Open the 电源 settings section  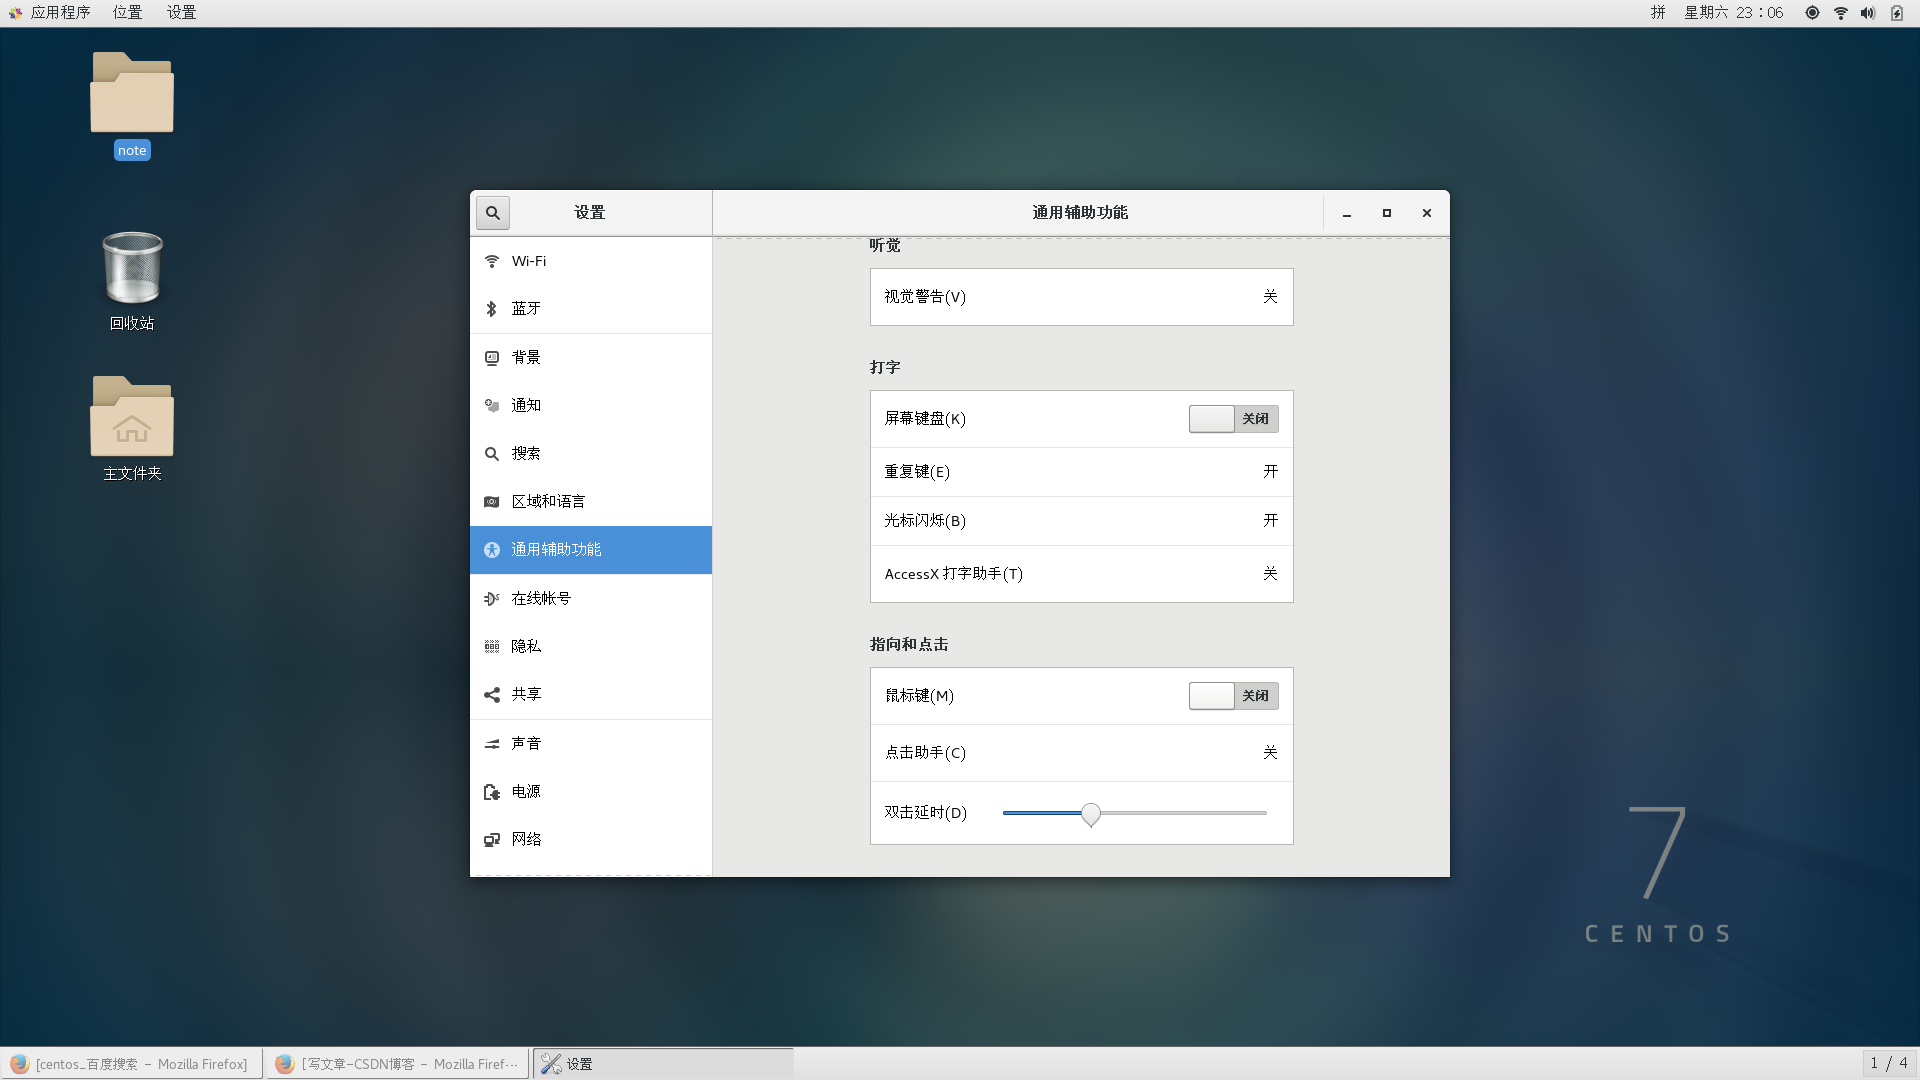(526, 790)
